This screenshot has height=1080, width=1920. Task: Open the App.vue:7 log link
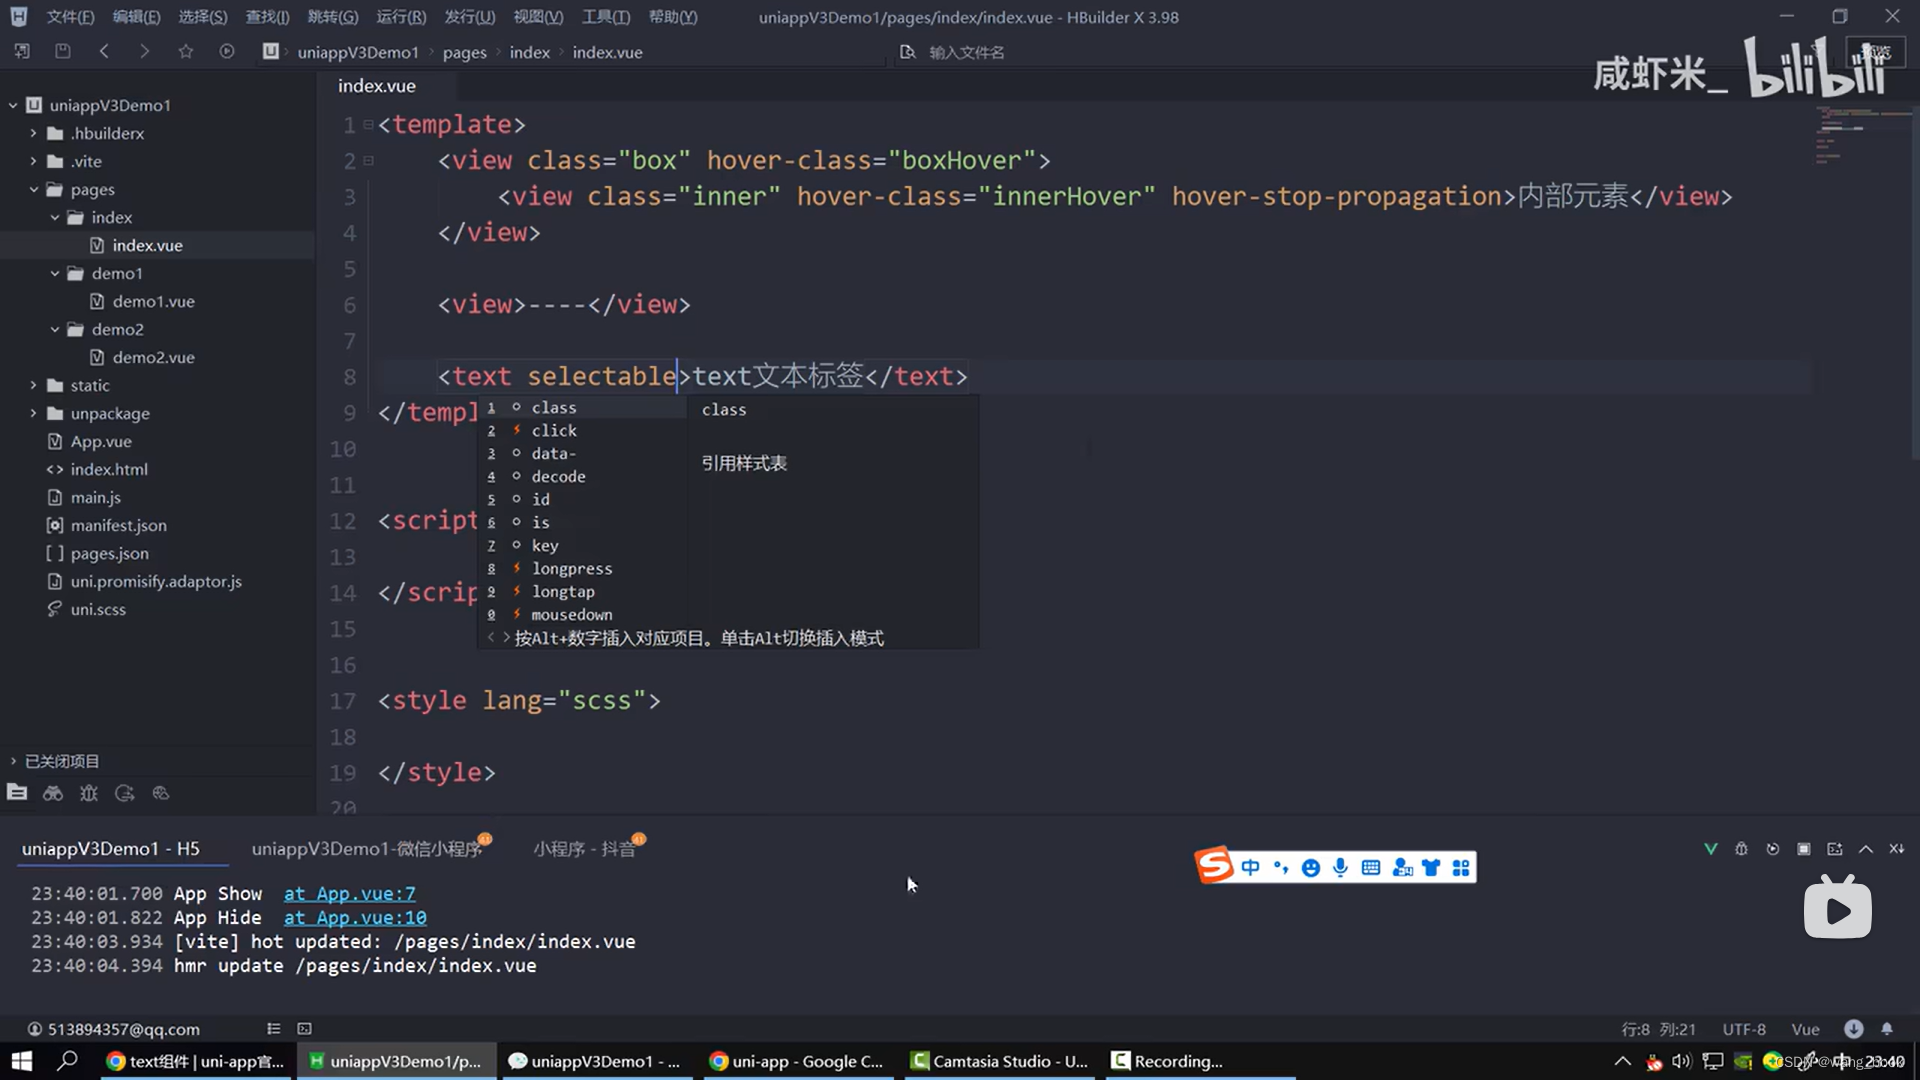coord(349,894)
